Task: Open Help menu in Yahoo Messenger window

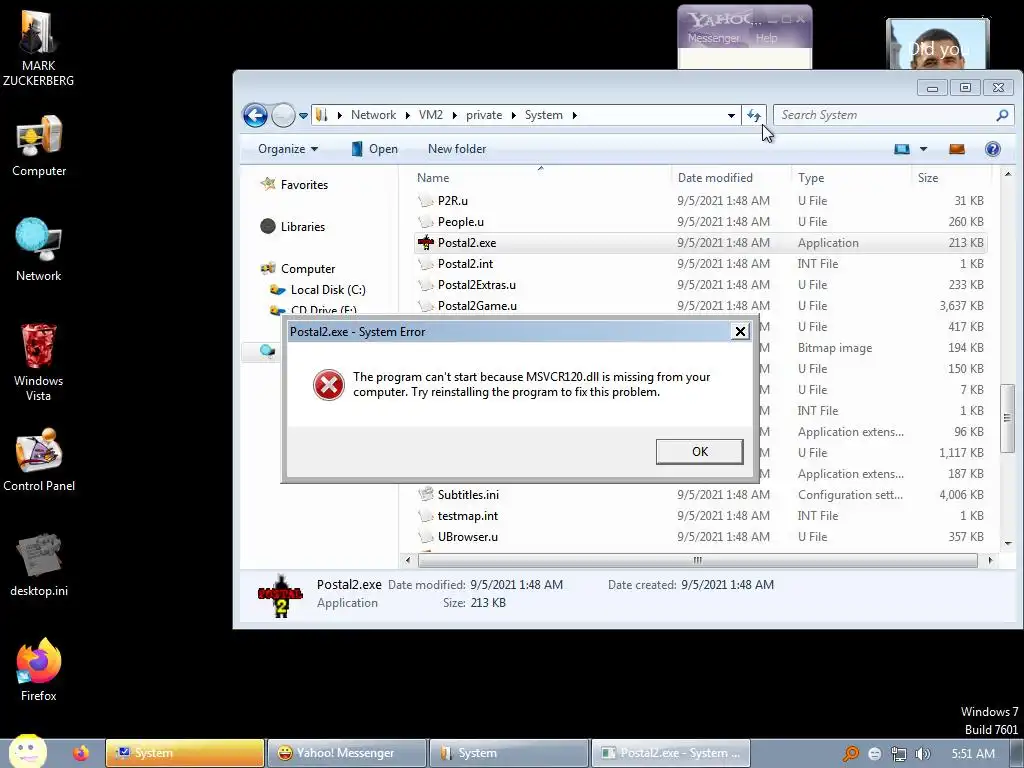Action: click(x=767, y=38)
